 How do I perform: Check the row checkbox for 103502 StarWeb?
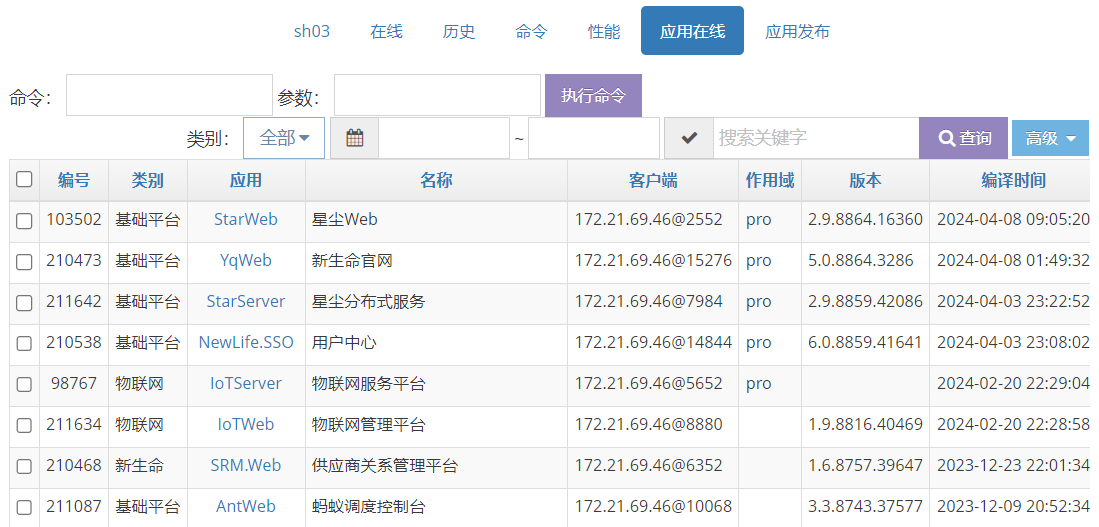pyautogui.click(x=25, y=221)
